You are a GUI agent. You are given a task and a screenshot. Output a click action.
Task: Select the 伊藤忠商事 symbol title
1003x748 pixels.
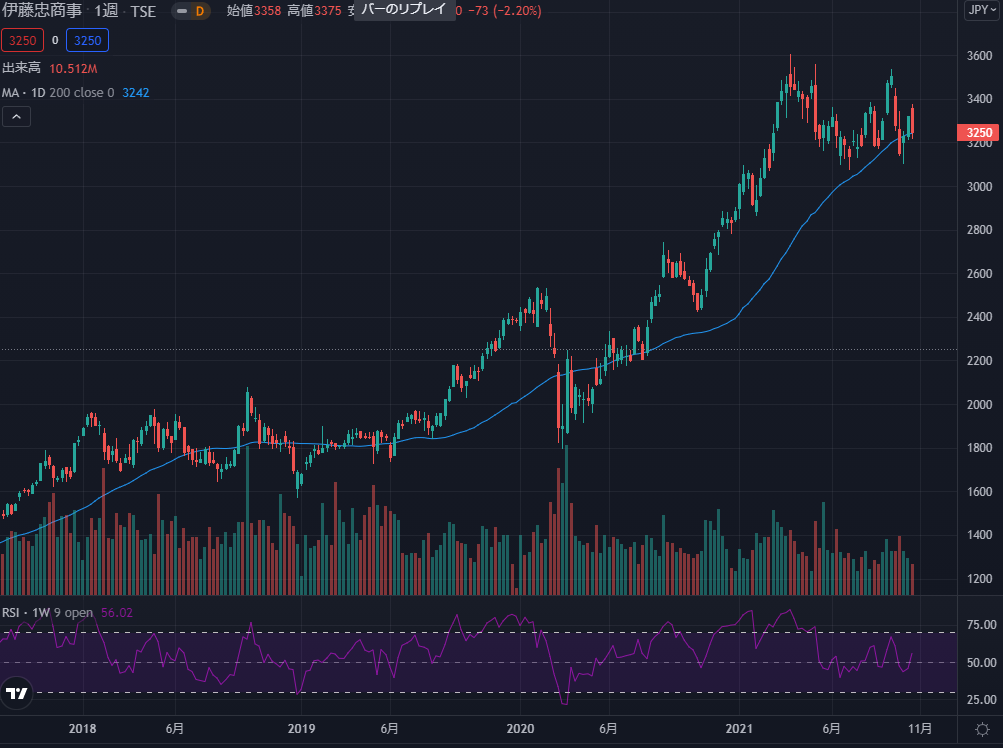pos(41,11)
